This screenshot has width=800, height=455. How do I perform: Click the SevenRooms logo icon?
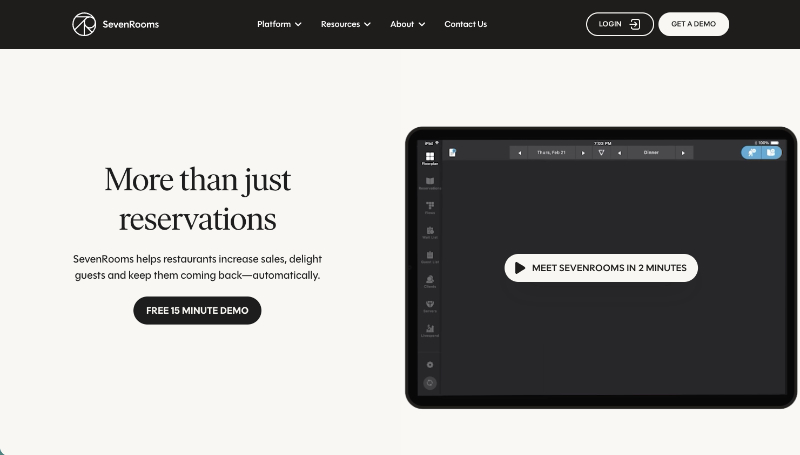[x=84, y=24]
